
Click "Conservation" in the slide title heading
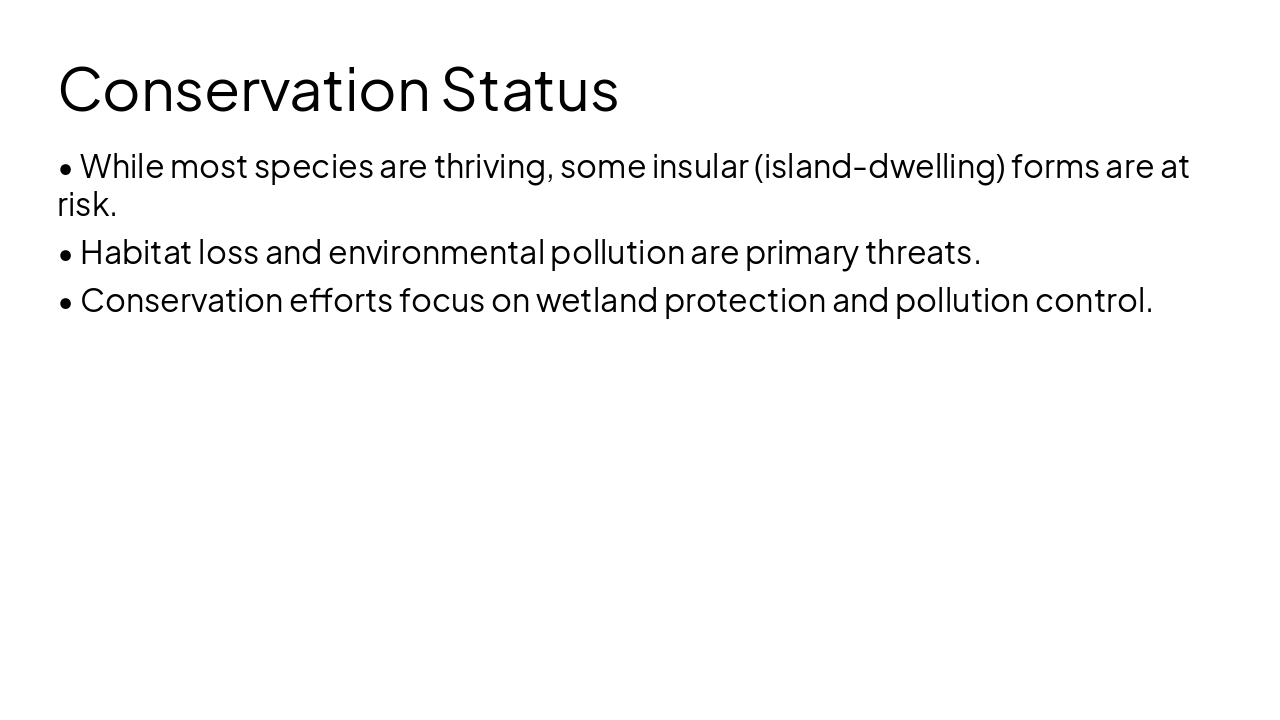pos(244,90)
